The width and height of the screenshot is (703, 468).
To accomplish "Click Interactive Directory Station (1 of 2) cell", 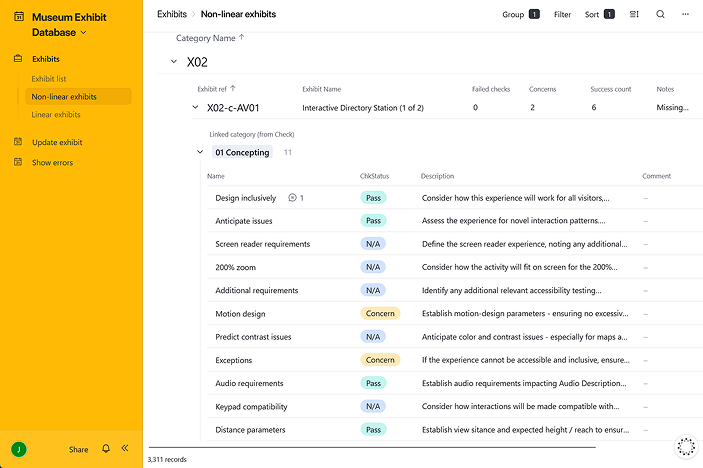I will pos(363,108).
